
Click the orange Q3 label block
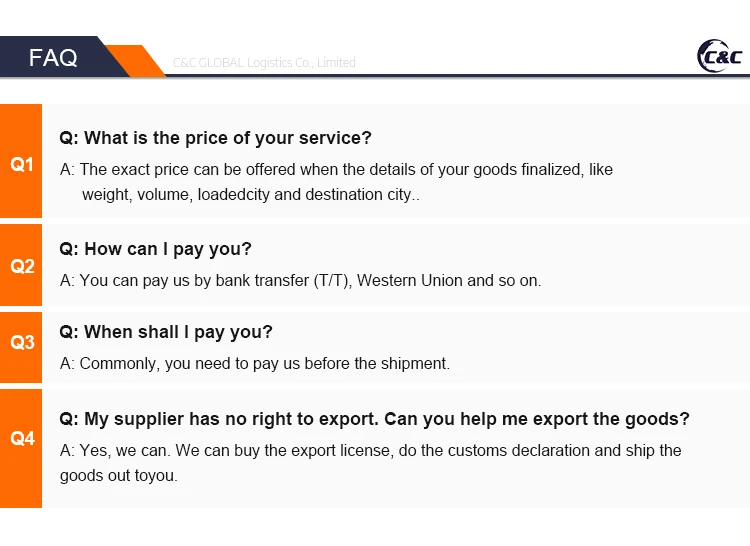tap(21, 342)
